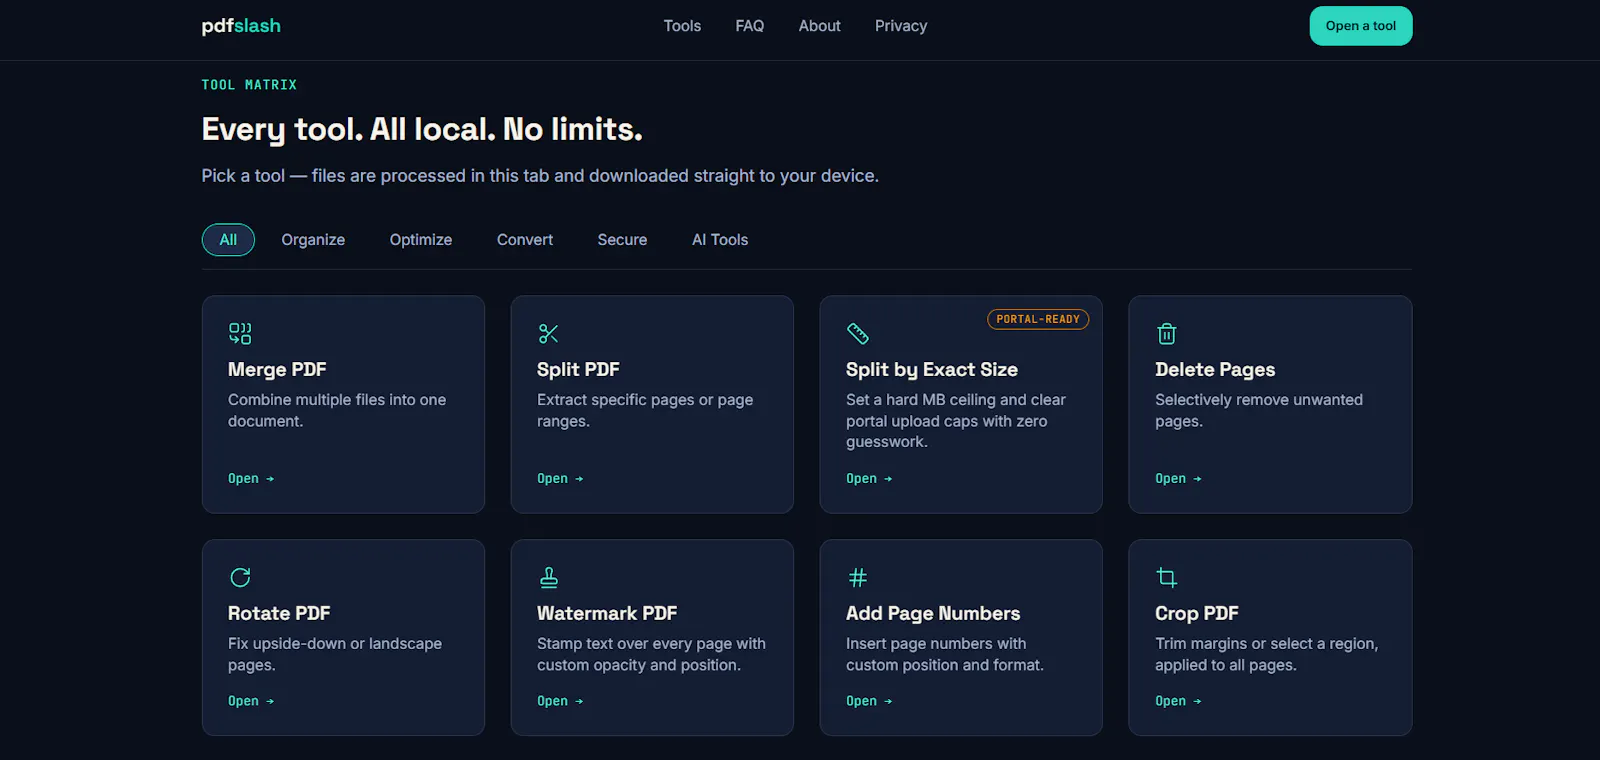Screen dimensions: 1600x760
Task: Select the AI Tools filter tab
Action: (720, 240)
